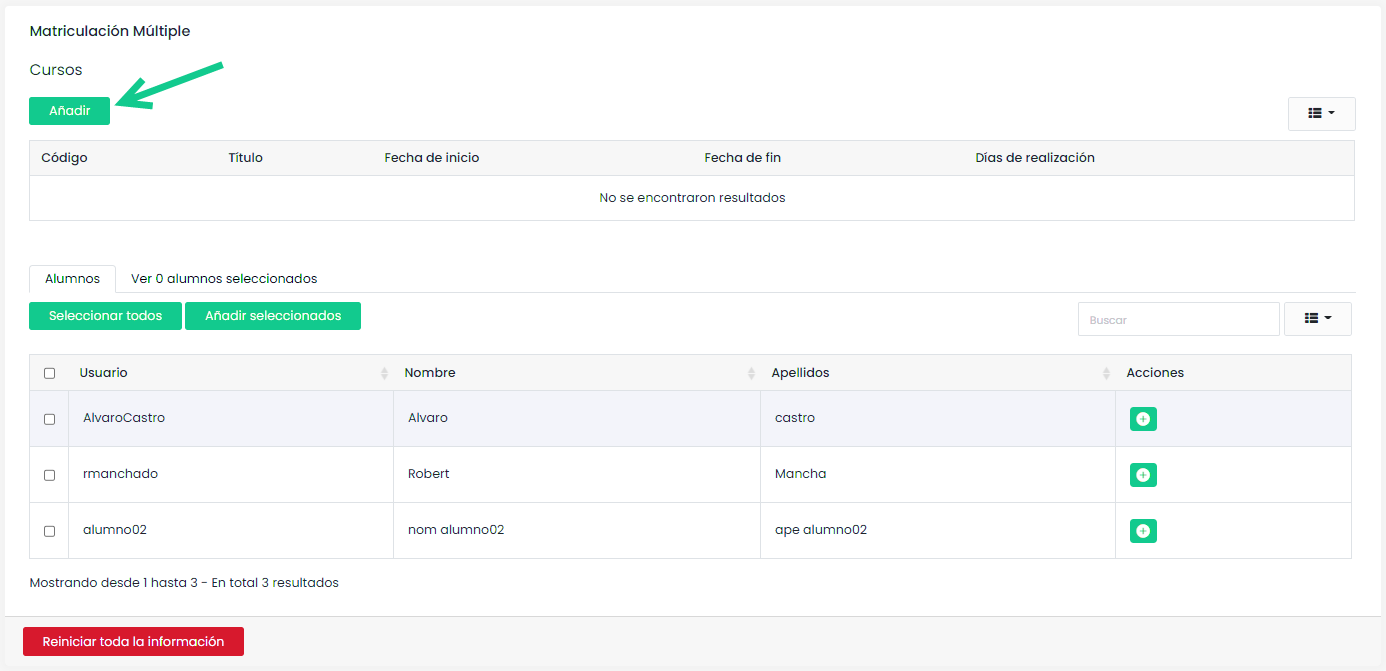Focus the Buscar search field
Screen dimensions: 1386x671
(x=1178, y=319)
